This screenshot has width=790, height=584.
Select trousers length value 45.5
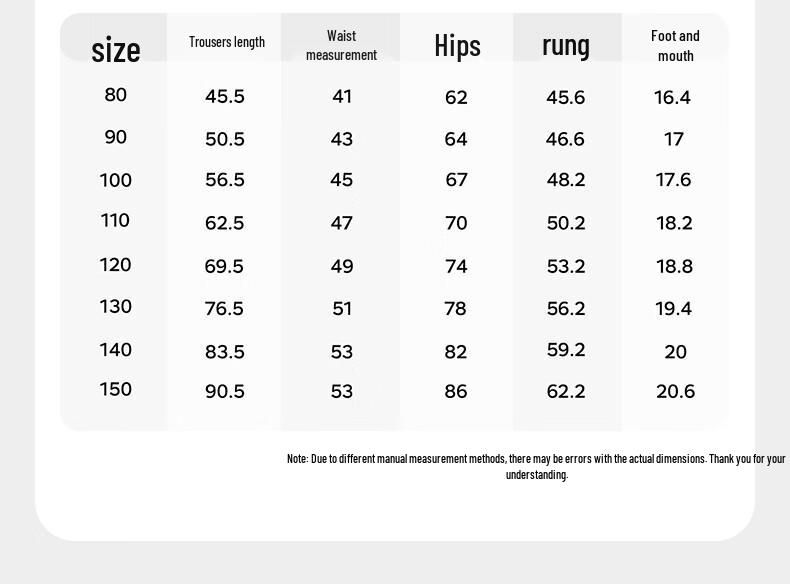(x=225, y=96)
